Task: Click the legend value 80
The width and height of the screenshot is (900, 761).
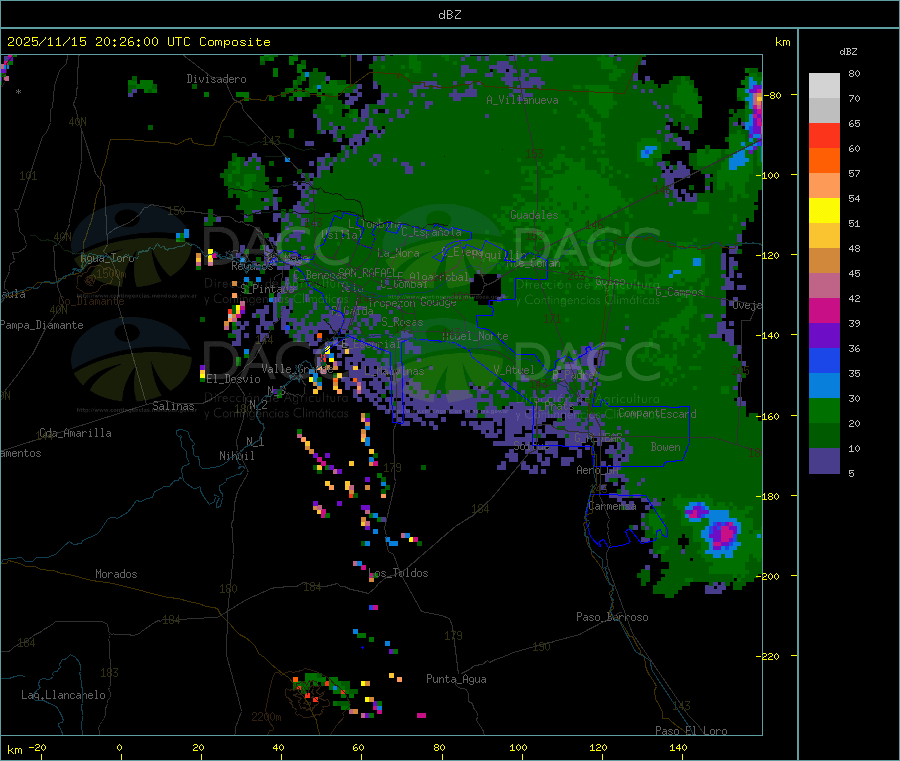Action: click(854, 73)
